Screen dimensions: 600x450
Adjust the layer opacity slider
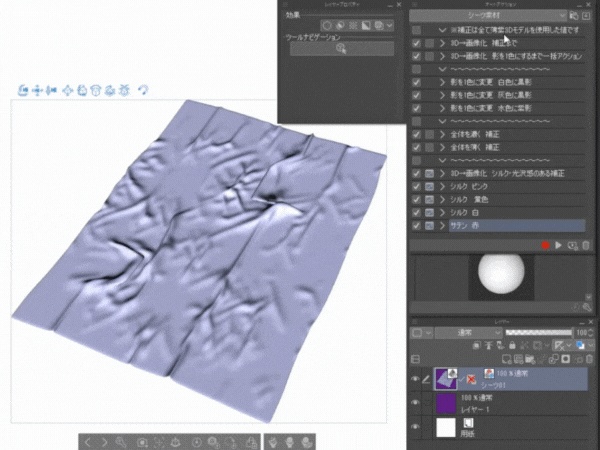click(x=539, y=333)
